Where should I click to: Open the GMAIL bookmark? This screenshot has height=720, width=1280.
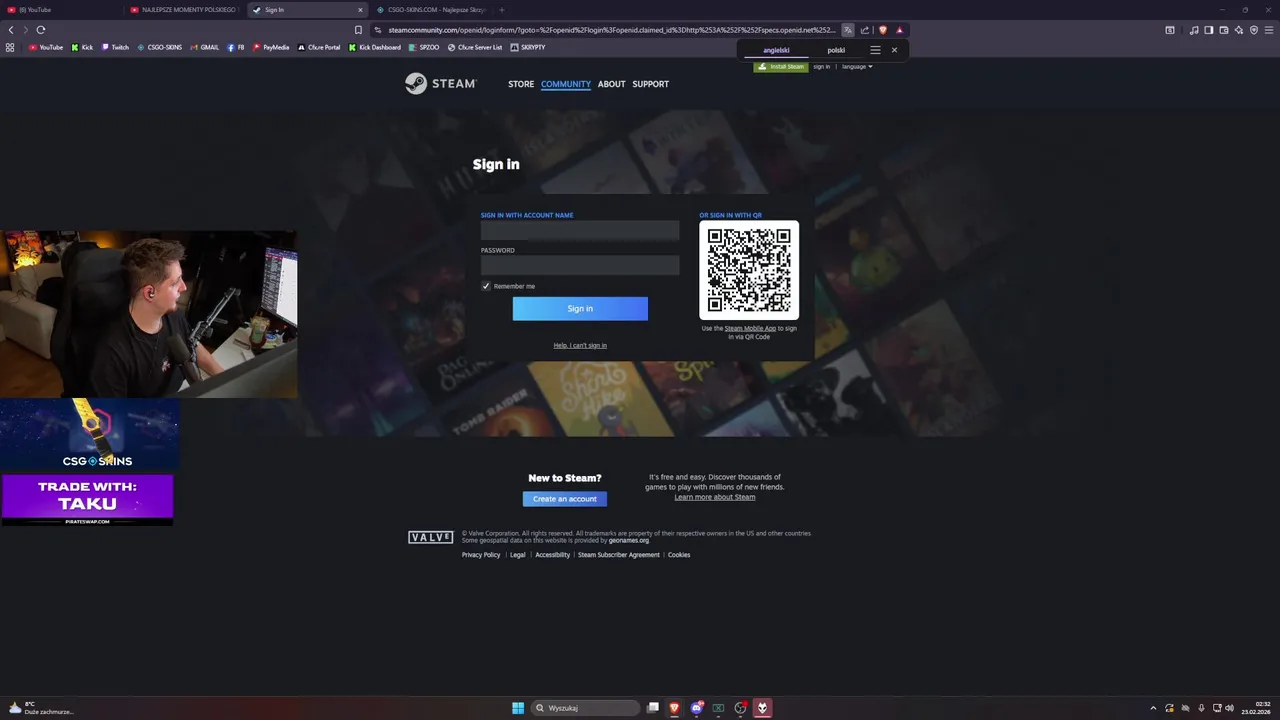[x=205, y=47]
